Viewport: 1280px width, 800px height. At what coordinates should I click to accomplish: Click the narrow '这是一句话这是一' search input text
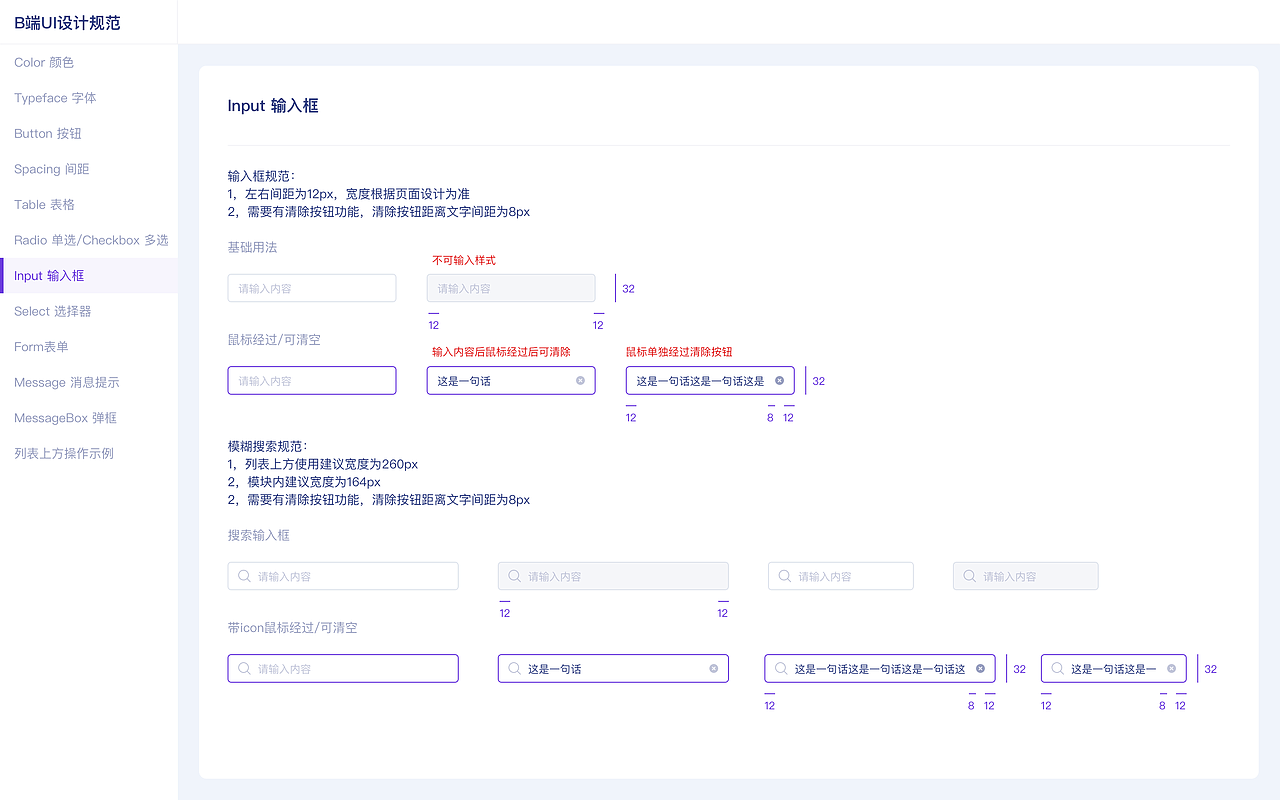point(1114,669)
